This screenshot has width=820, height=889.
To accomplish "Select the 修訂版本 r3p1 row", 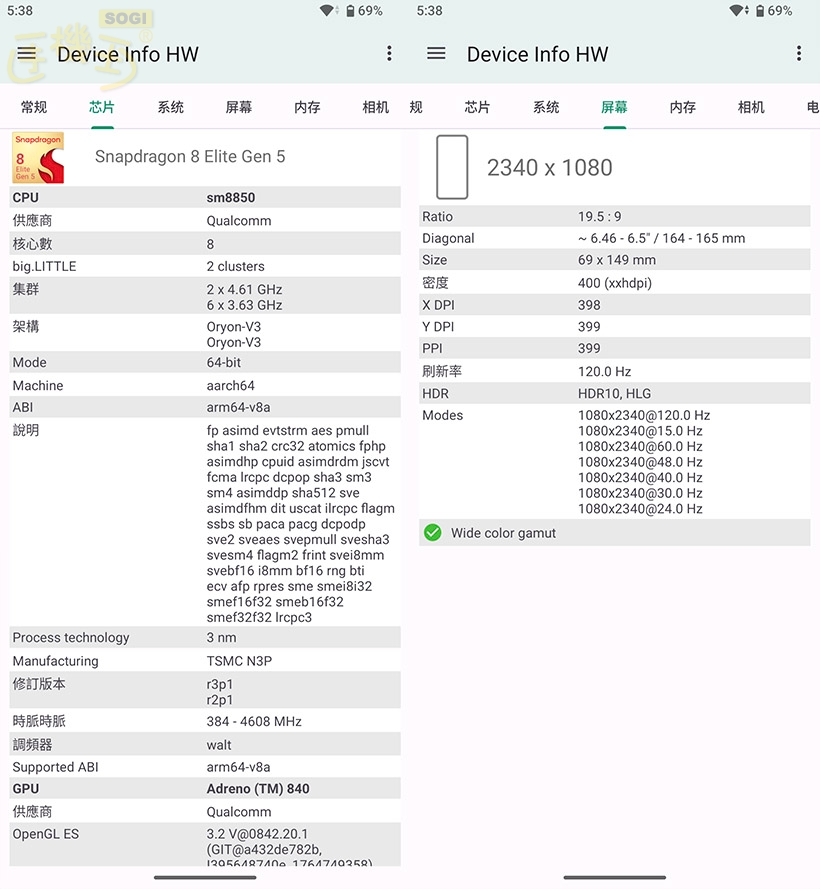I will pos(205,691).
